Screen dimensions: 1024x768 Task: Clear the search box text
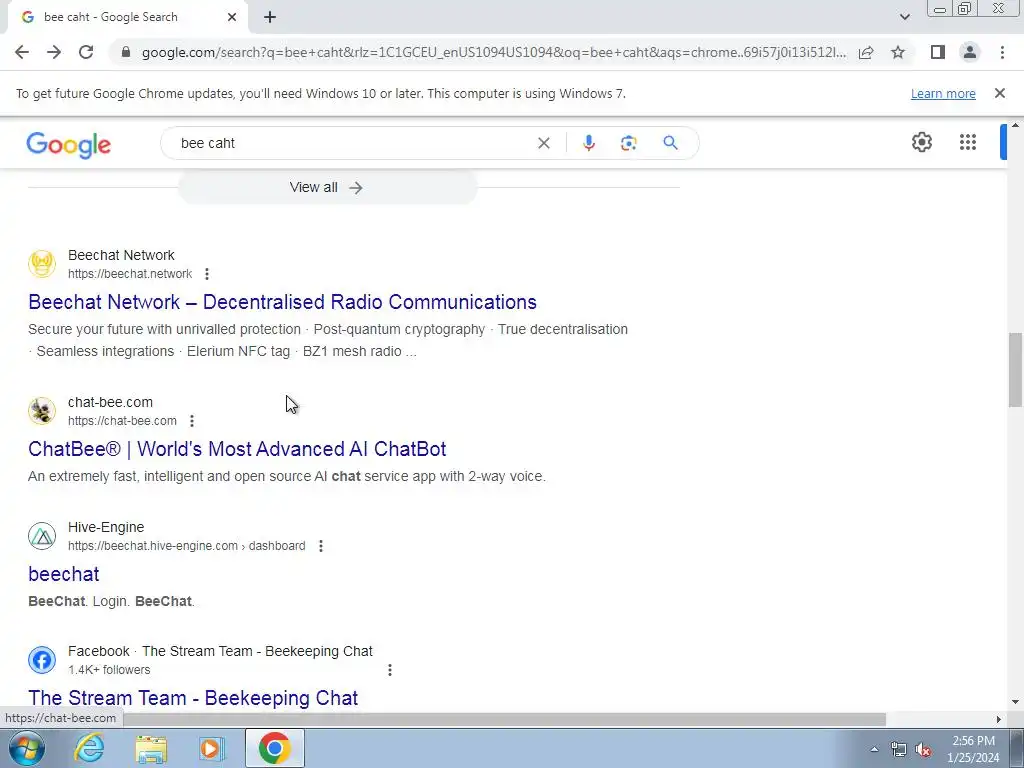(x=543, y=143)
